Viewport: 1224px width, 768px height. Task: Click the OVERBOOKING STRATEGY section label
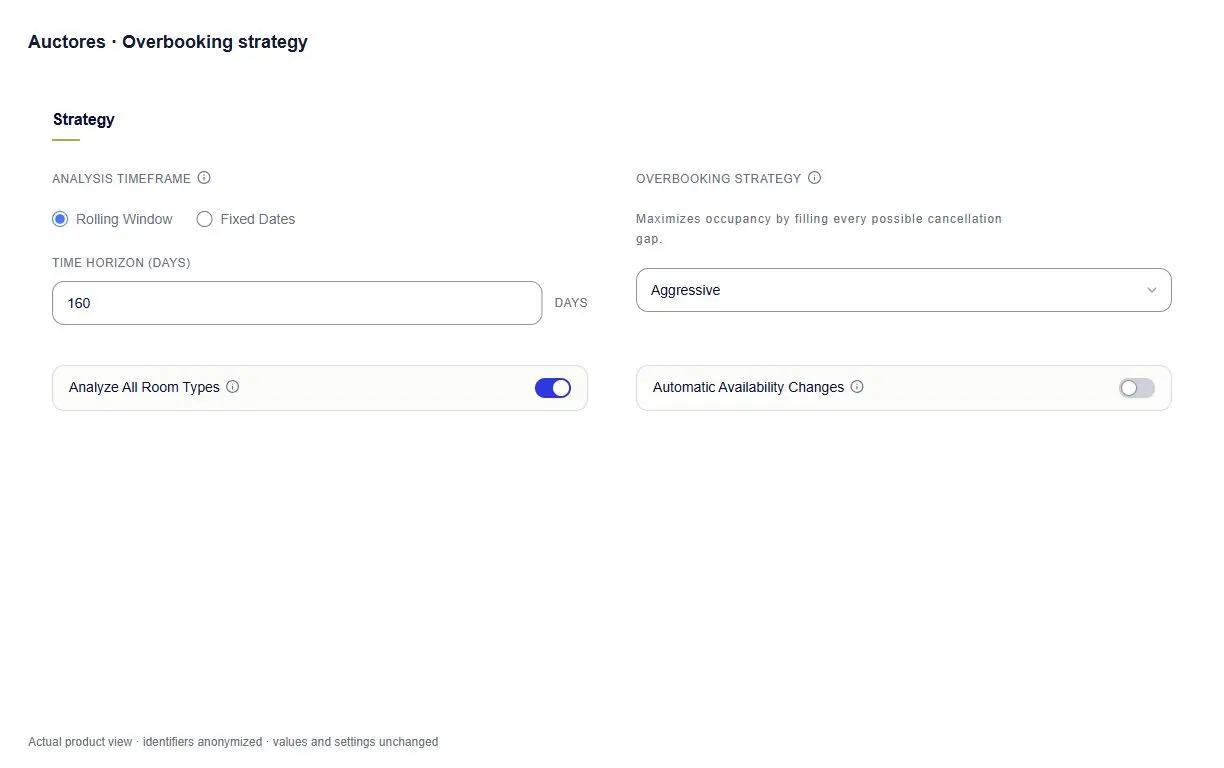click(x=719, y=178)
